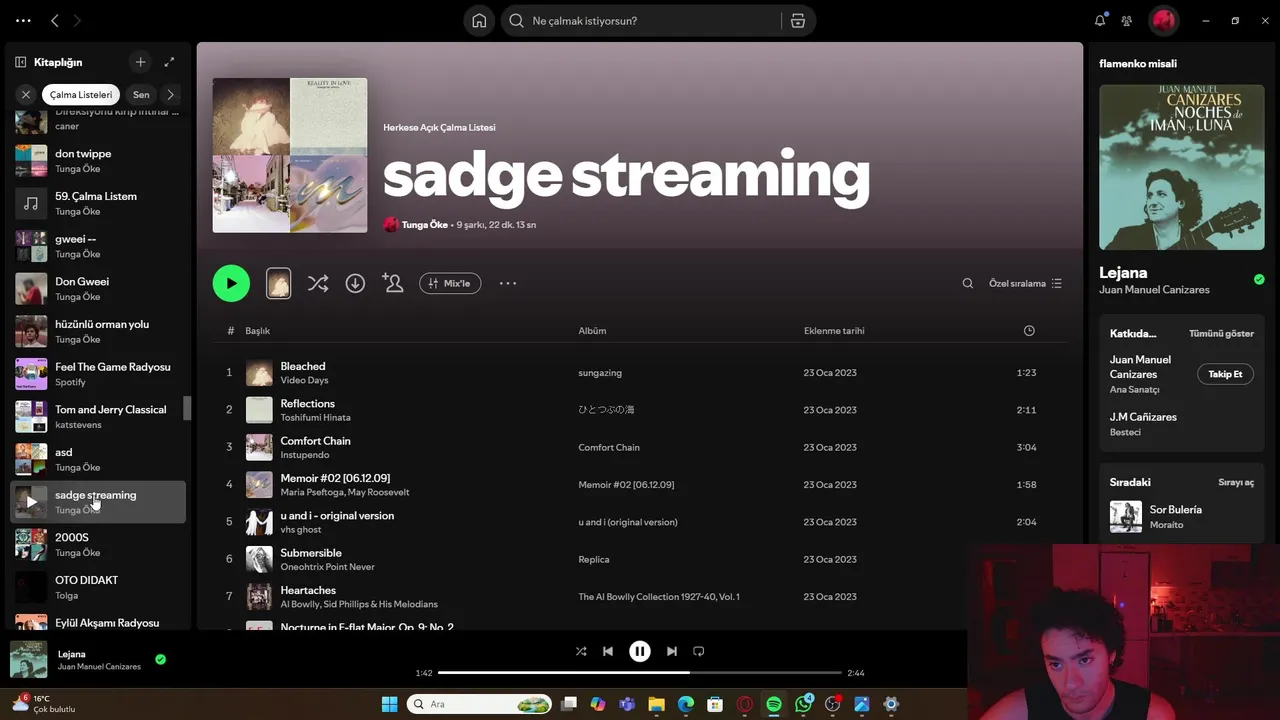Download the playlist
Viewport: 1280px width, 720px height.
point(355,283)
